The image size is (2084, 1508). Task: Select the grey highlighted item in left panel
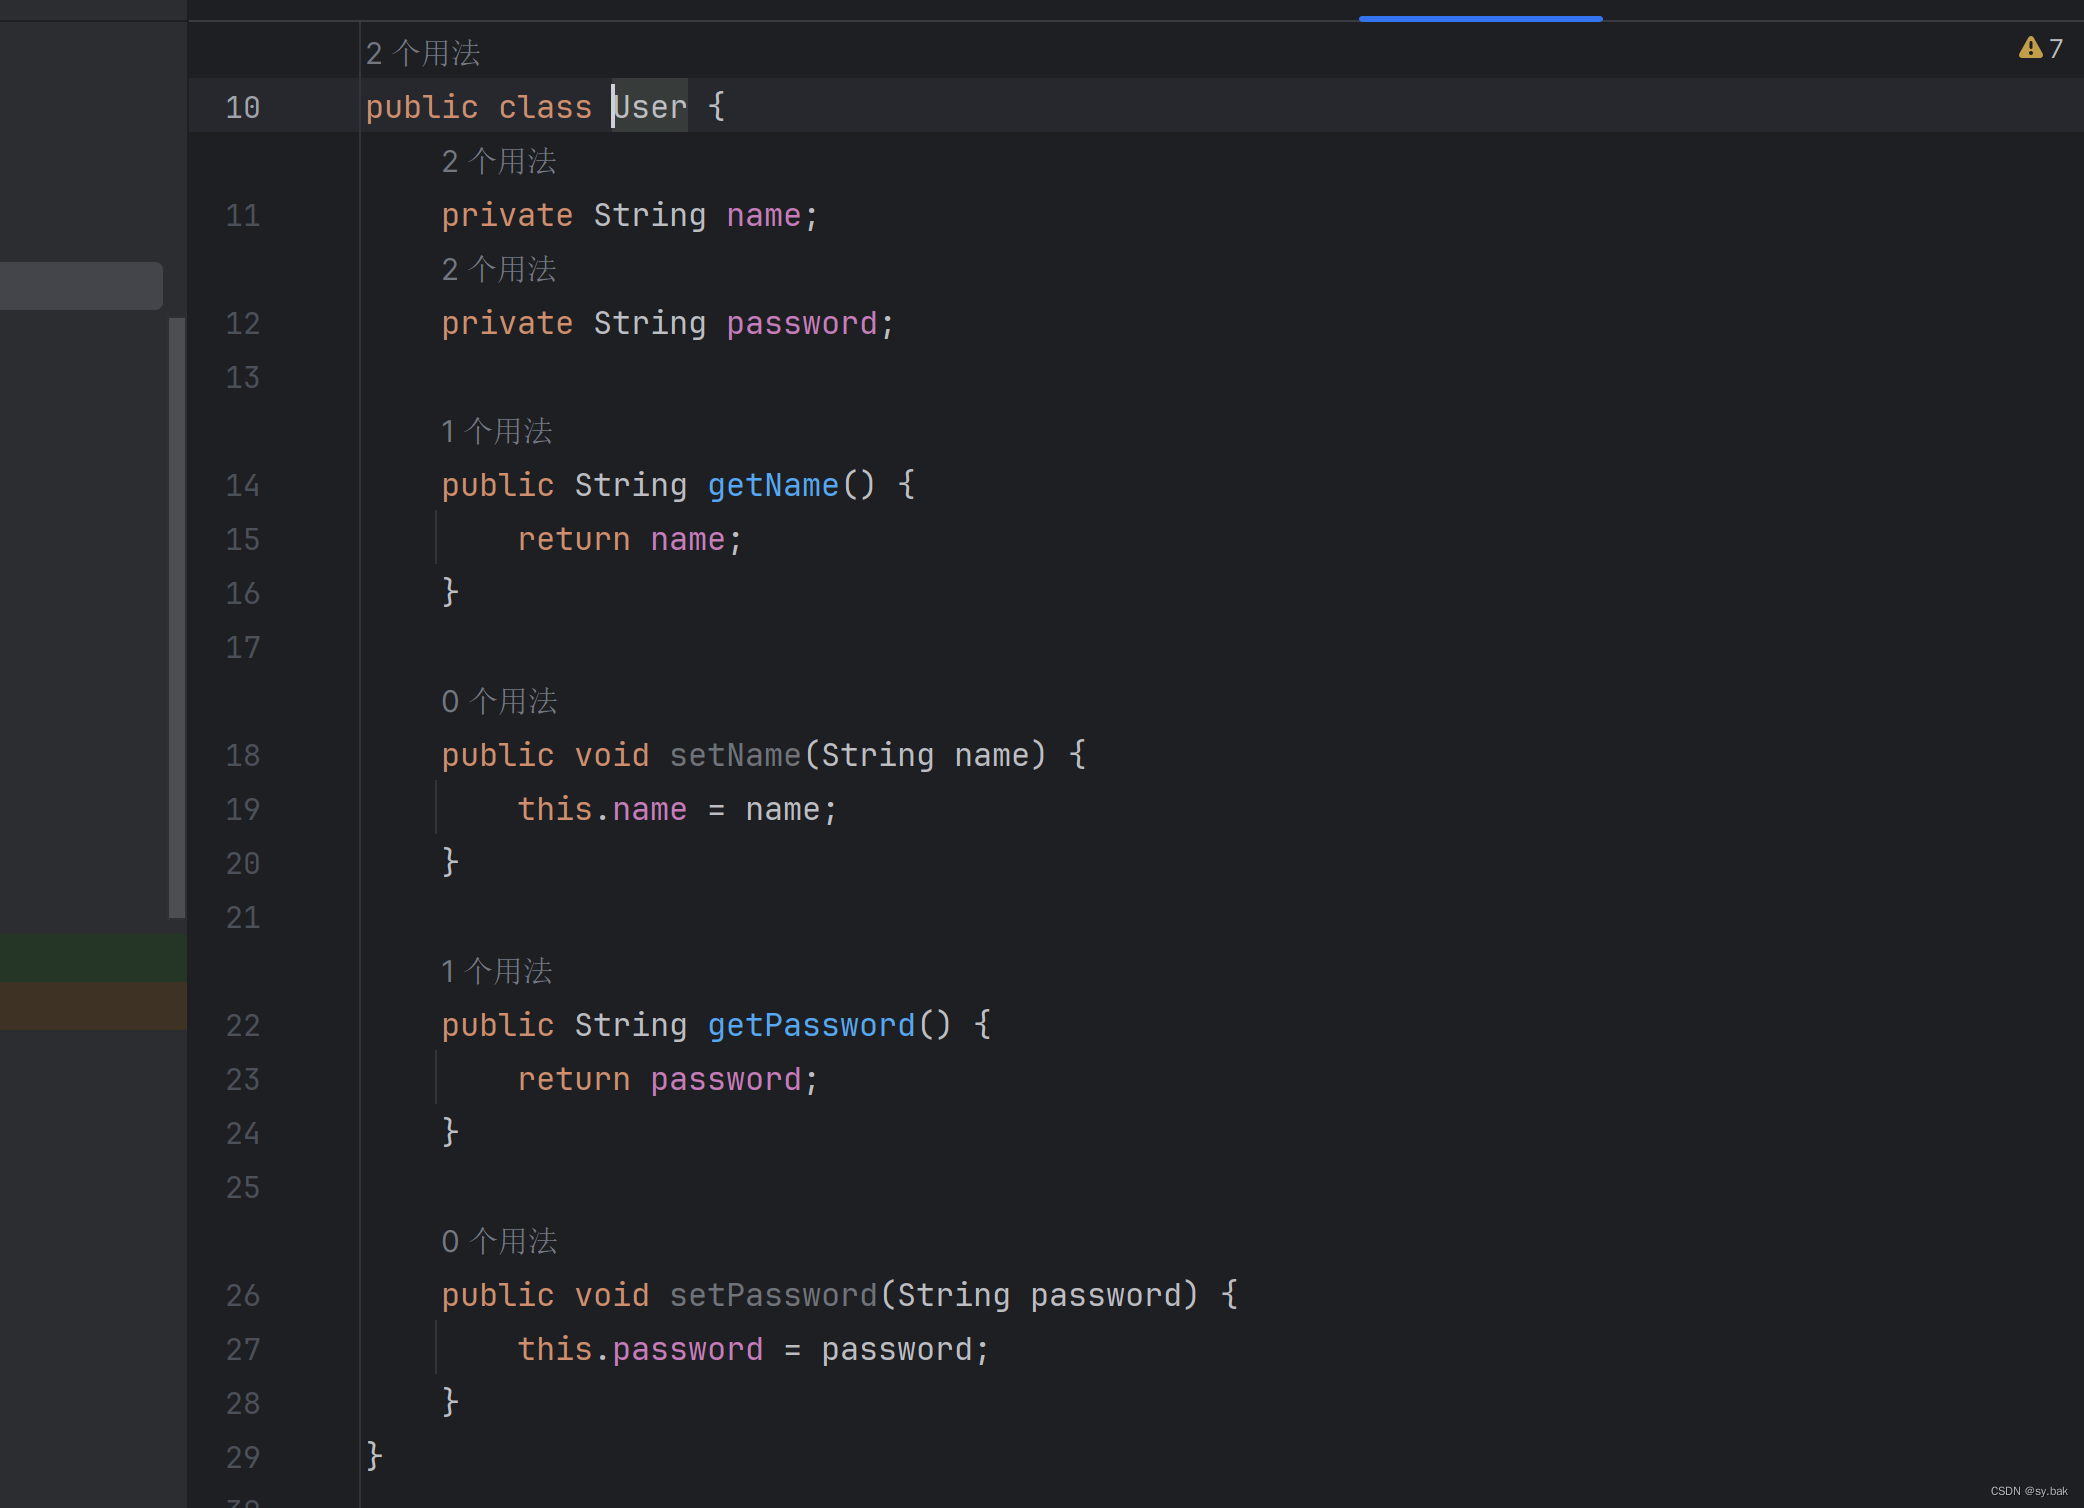click(80, 286)
